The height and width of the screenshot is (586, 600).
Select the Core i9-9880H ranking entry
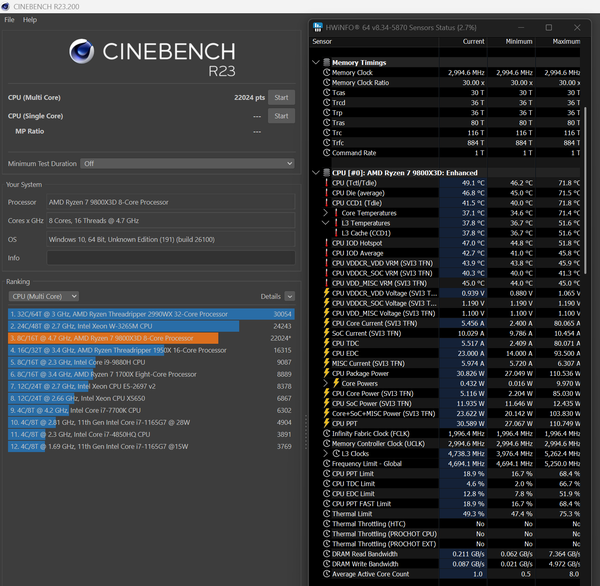pyautogui.click(x=151, y=362)
